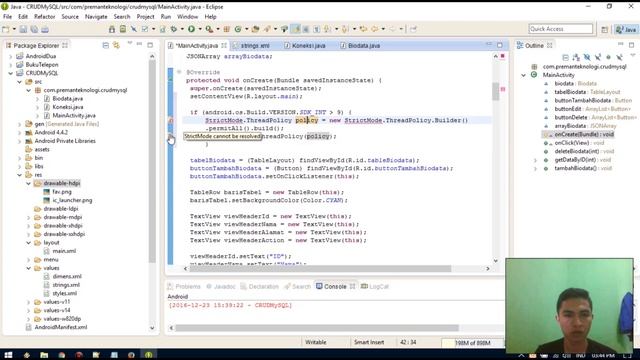Collapse the src folder
Image resolution: width=640 pixels, height=360 pixels.
tap(19, 82)
